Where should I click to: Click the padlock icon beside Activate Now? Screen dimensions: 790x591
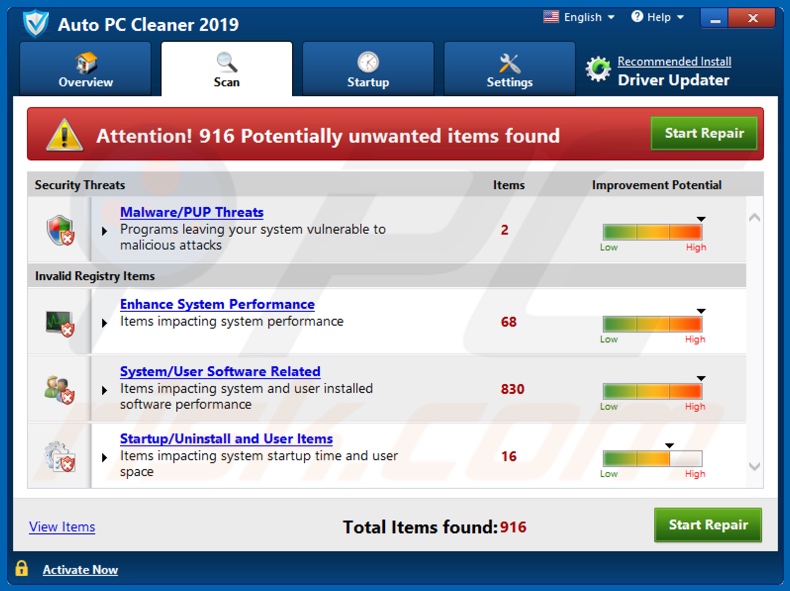(x=21, y=568)
